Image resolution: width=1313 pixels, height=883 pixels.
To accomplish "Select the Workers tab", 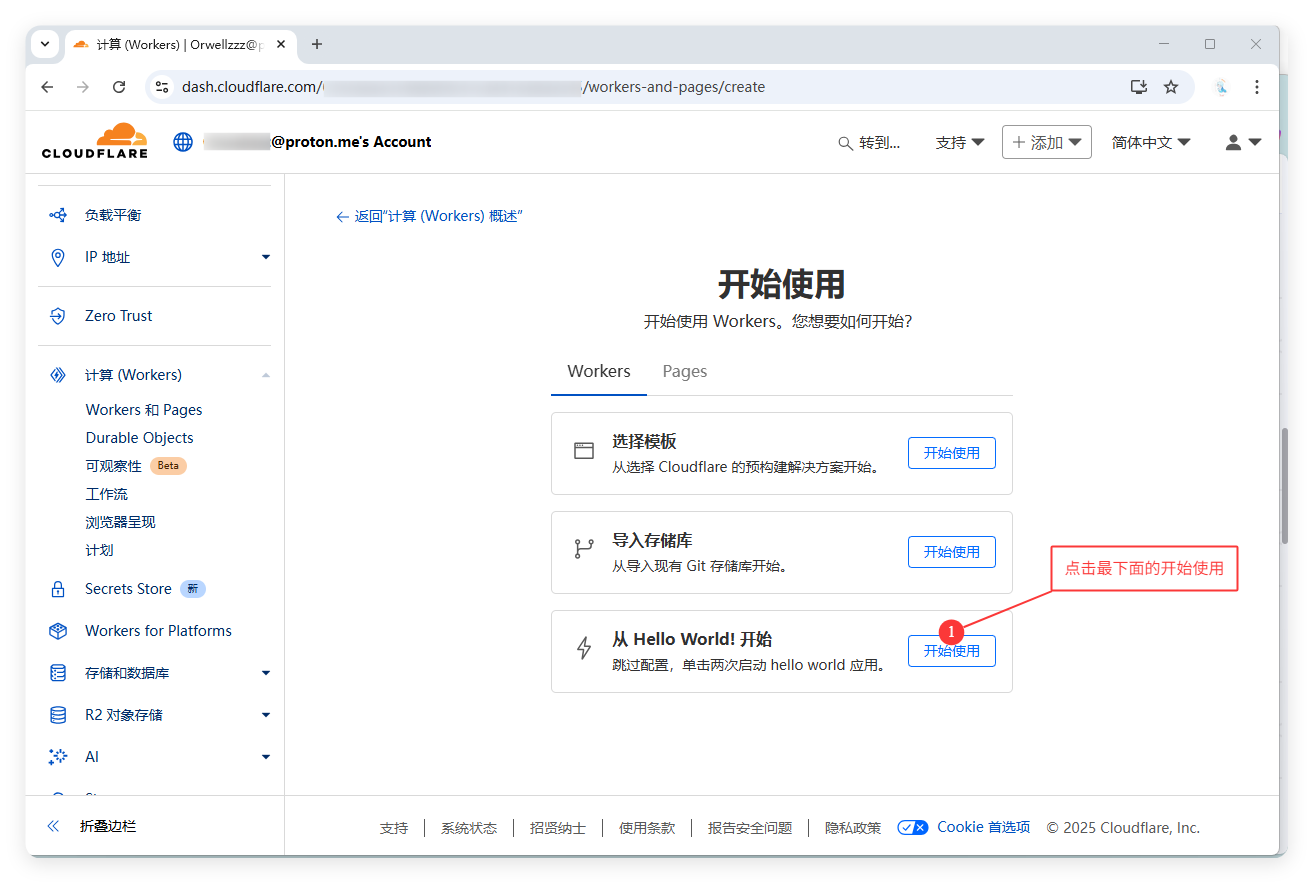I will click(x=598, y=371).
